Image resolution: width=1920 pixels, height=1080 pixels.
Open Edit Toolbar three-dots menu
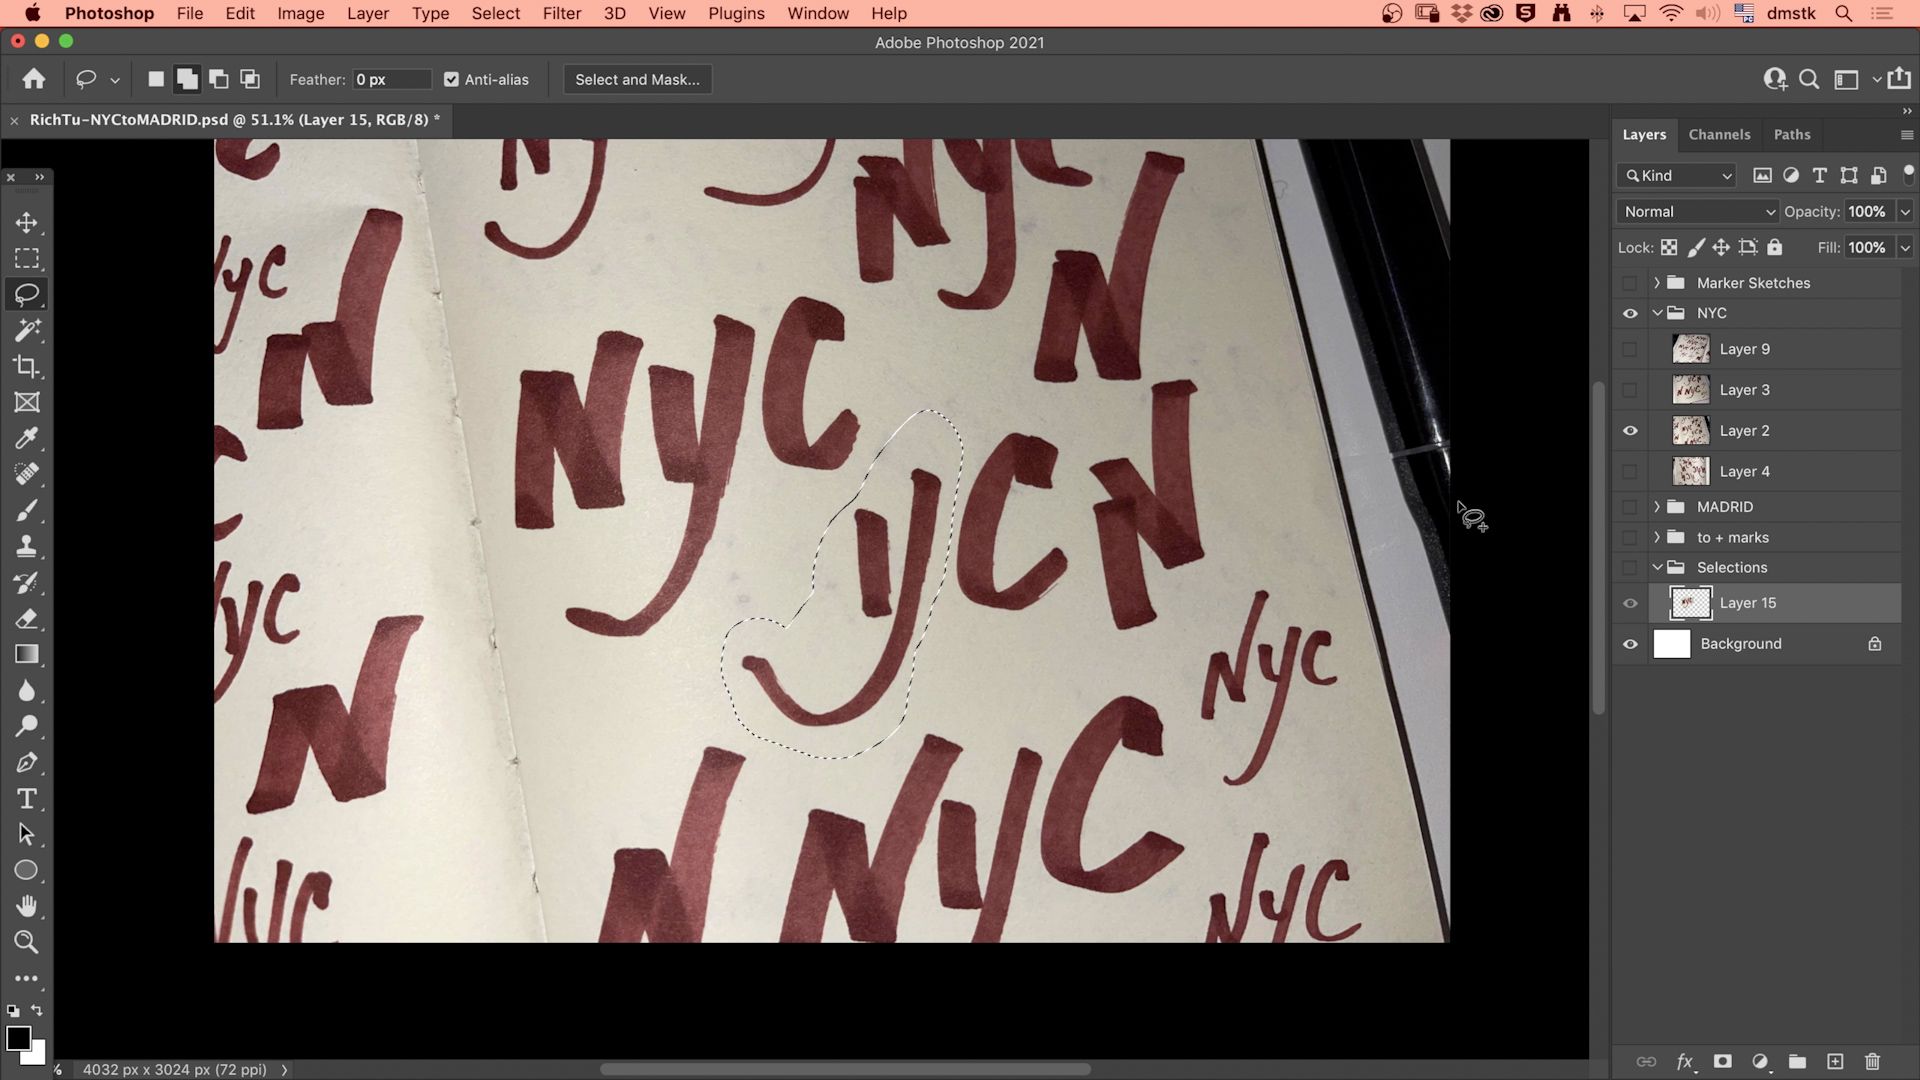click(x=27, y=978)
